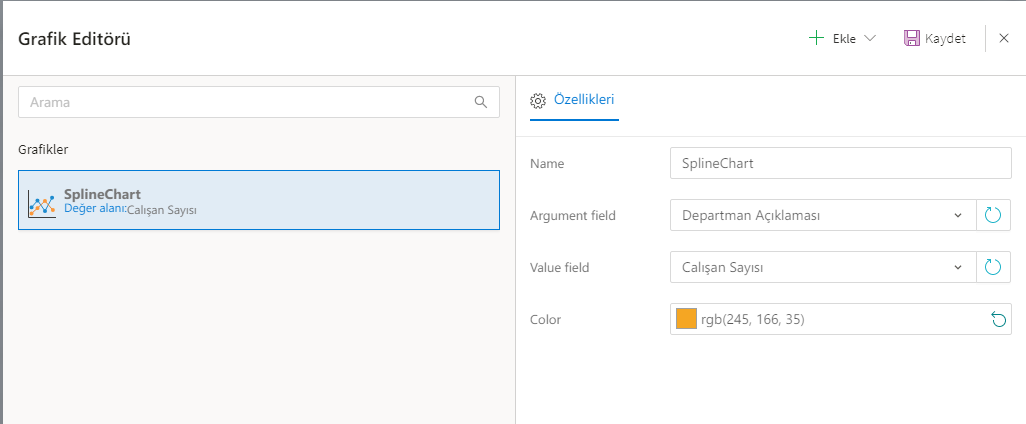Select the SplineChart title in Grafikler list

(x=102, y=194)
